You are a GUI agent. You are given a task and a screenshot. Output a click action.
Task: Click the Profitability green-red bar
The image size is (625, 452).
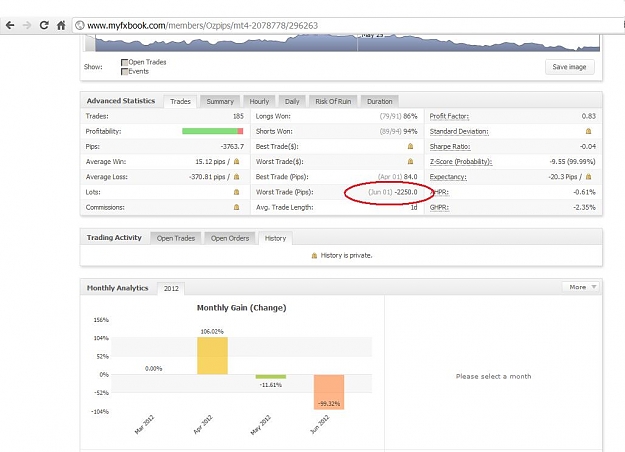(x=212, y=131)
